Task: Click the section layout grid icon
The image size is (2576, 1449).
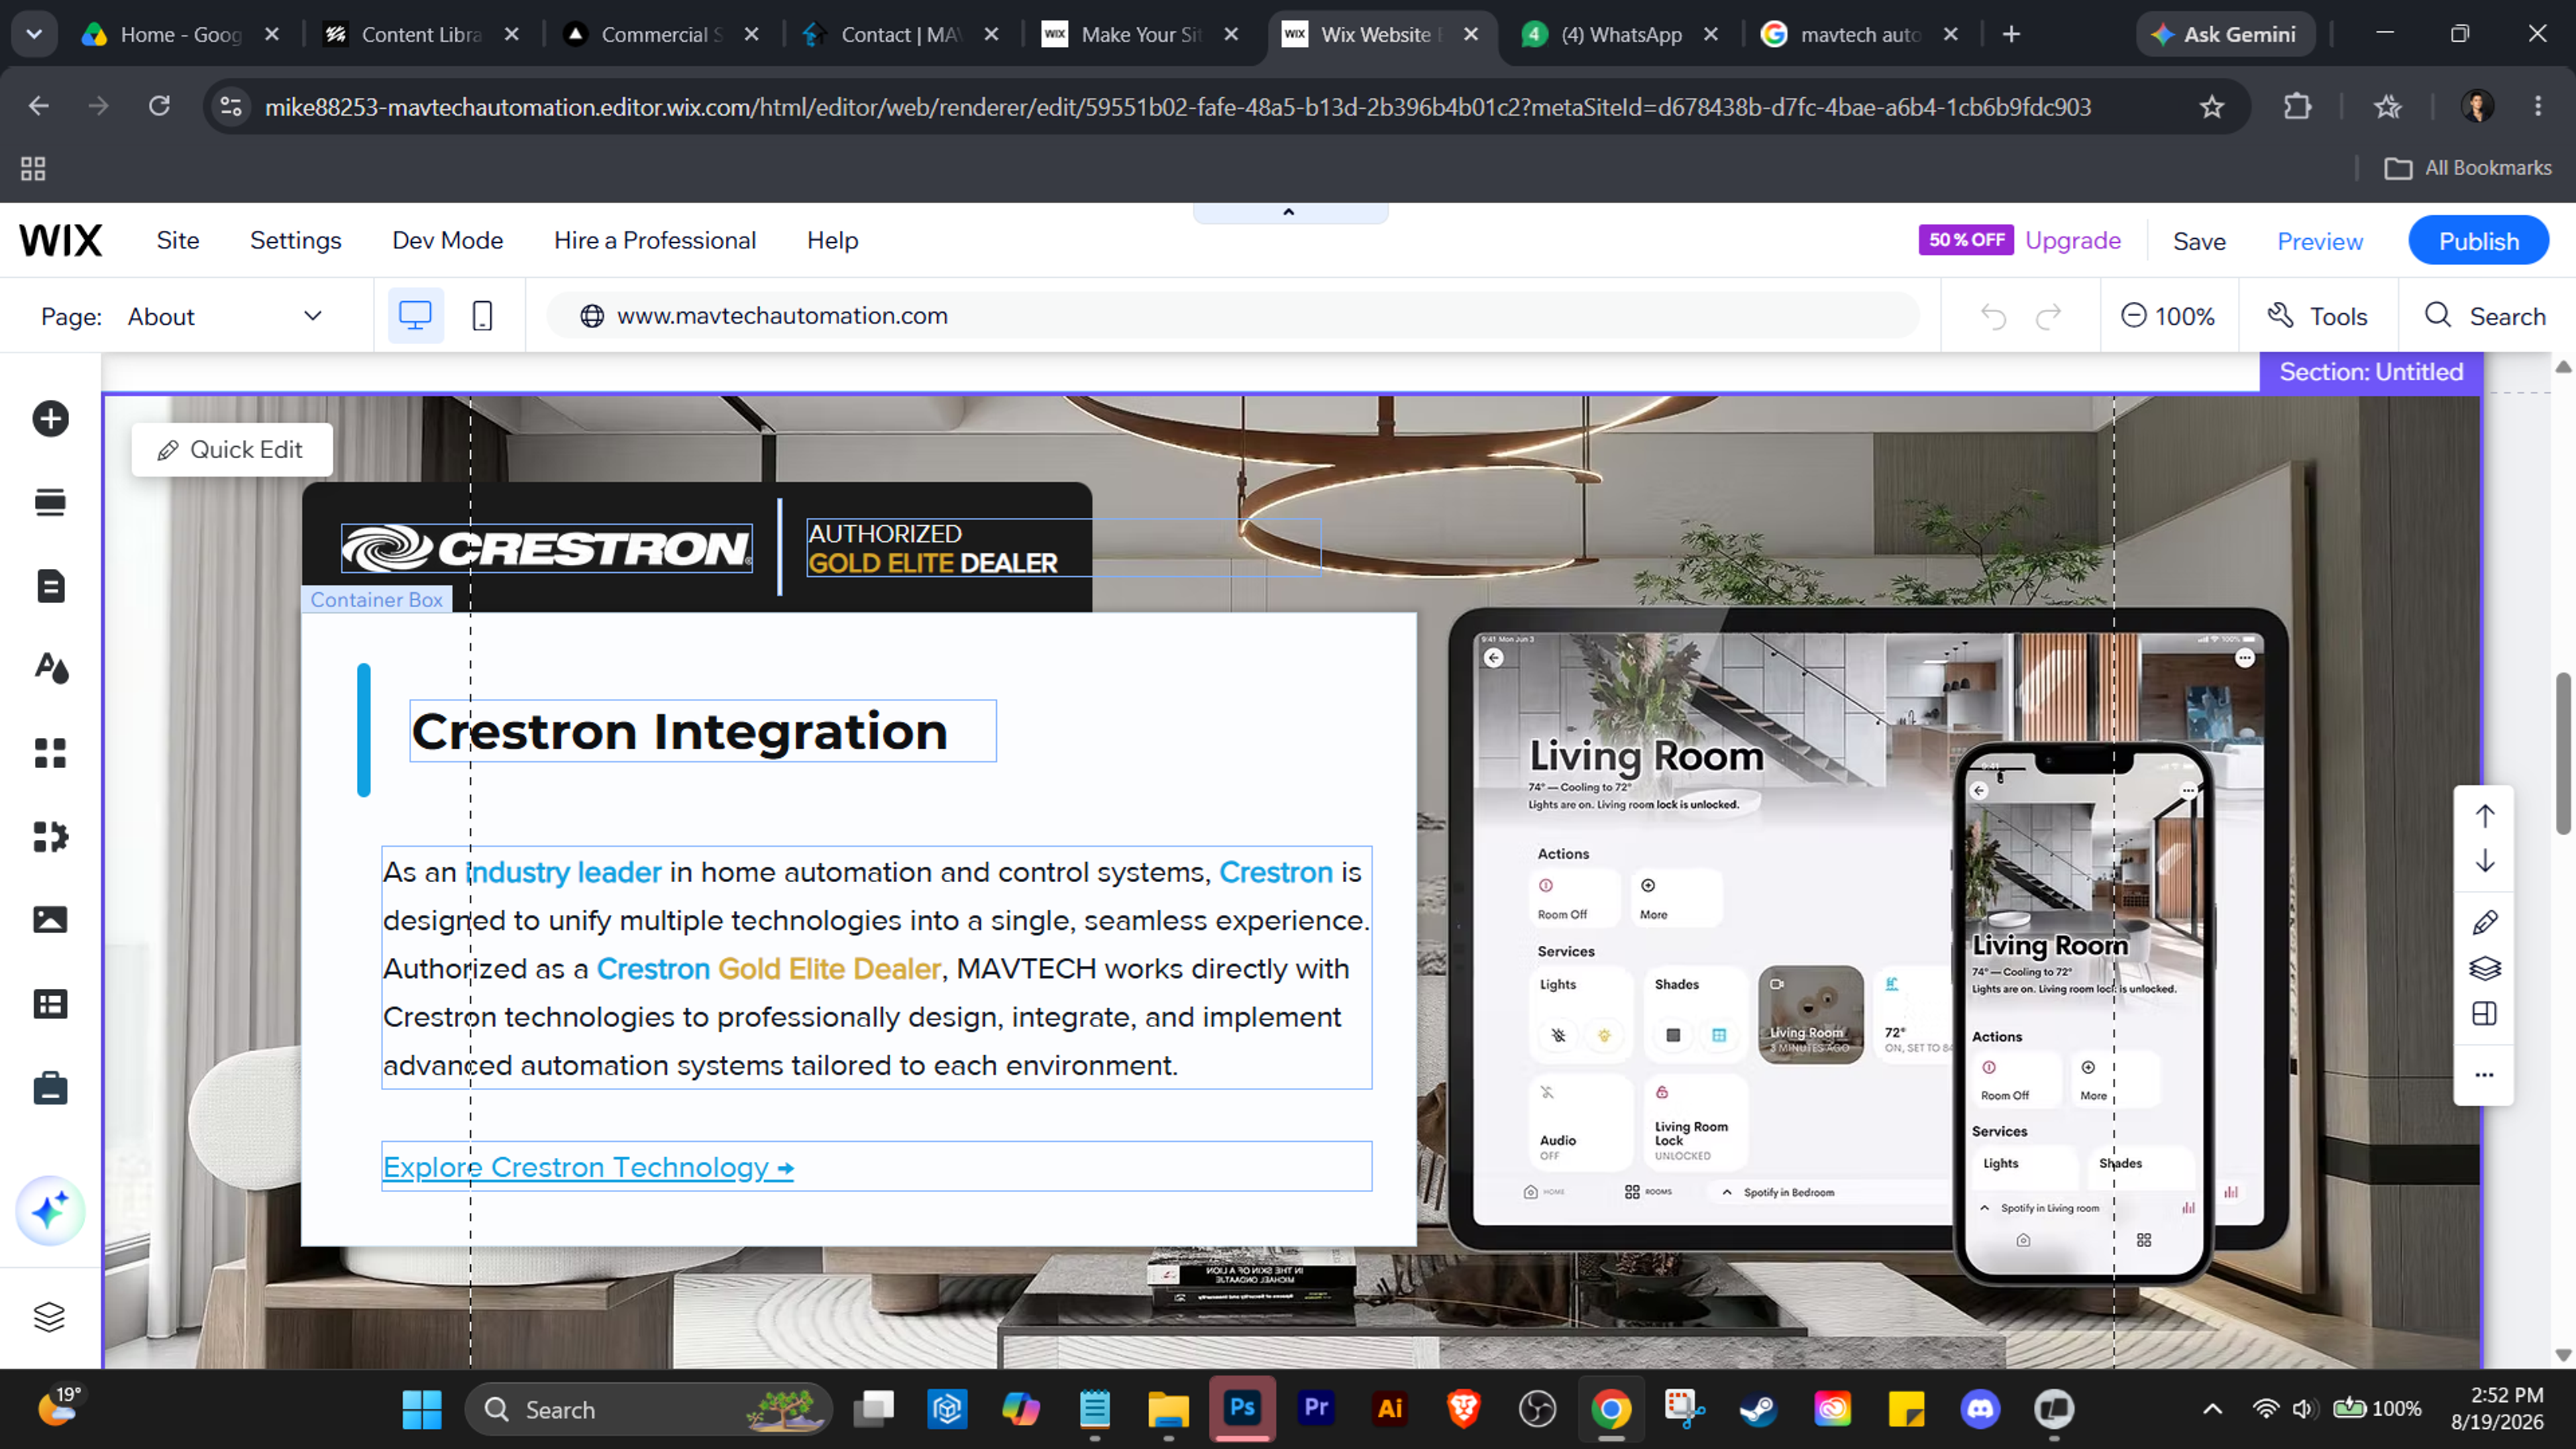Action: coord(2485,1014)
